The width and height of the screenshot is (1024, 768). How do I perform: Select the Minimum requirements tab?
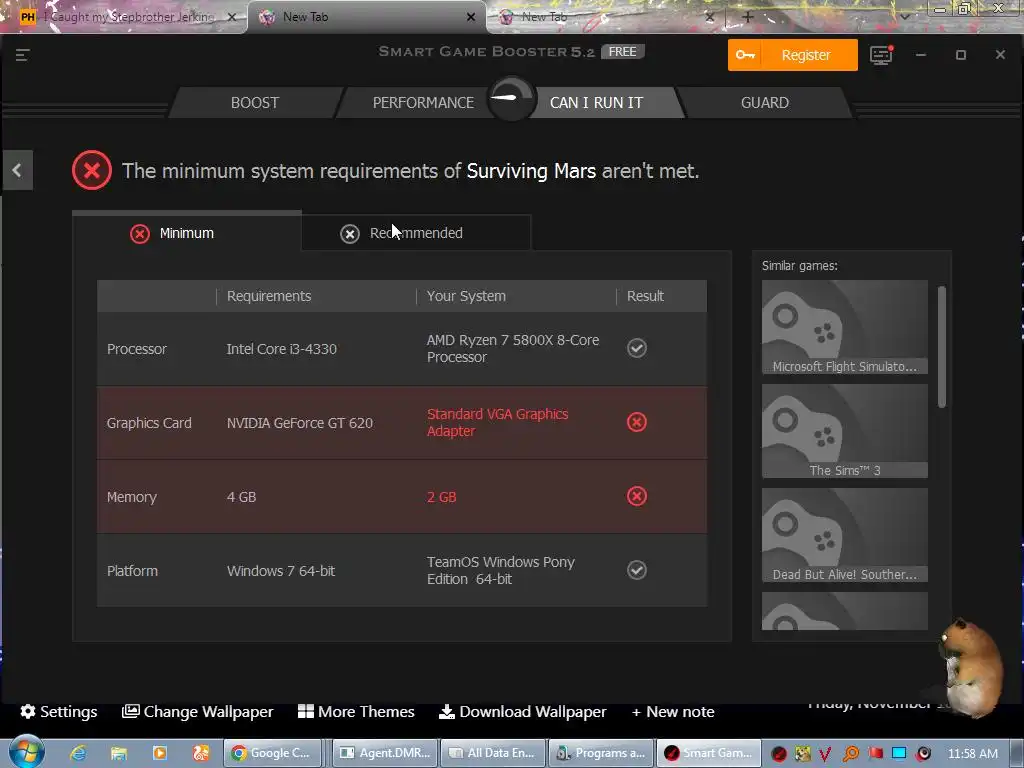click(187, 233)
